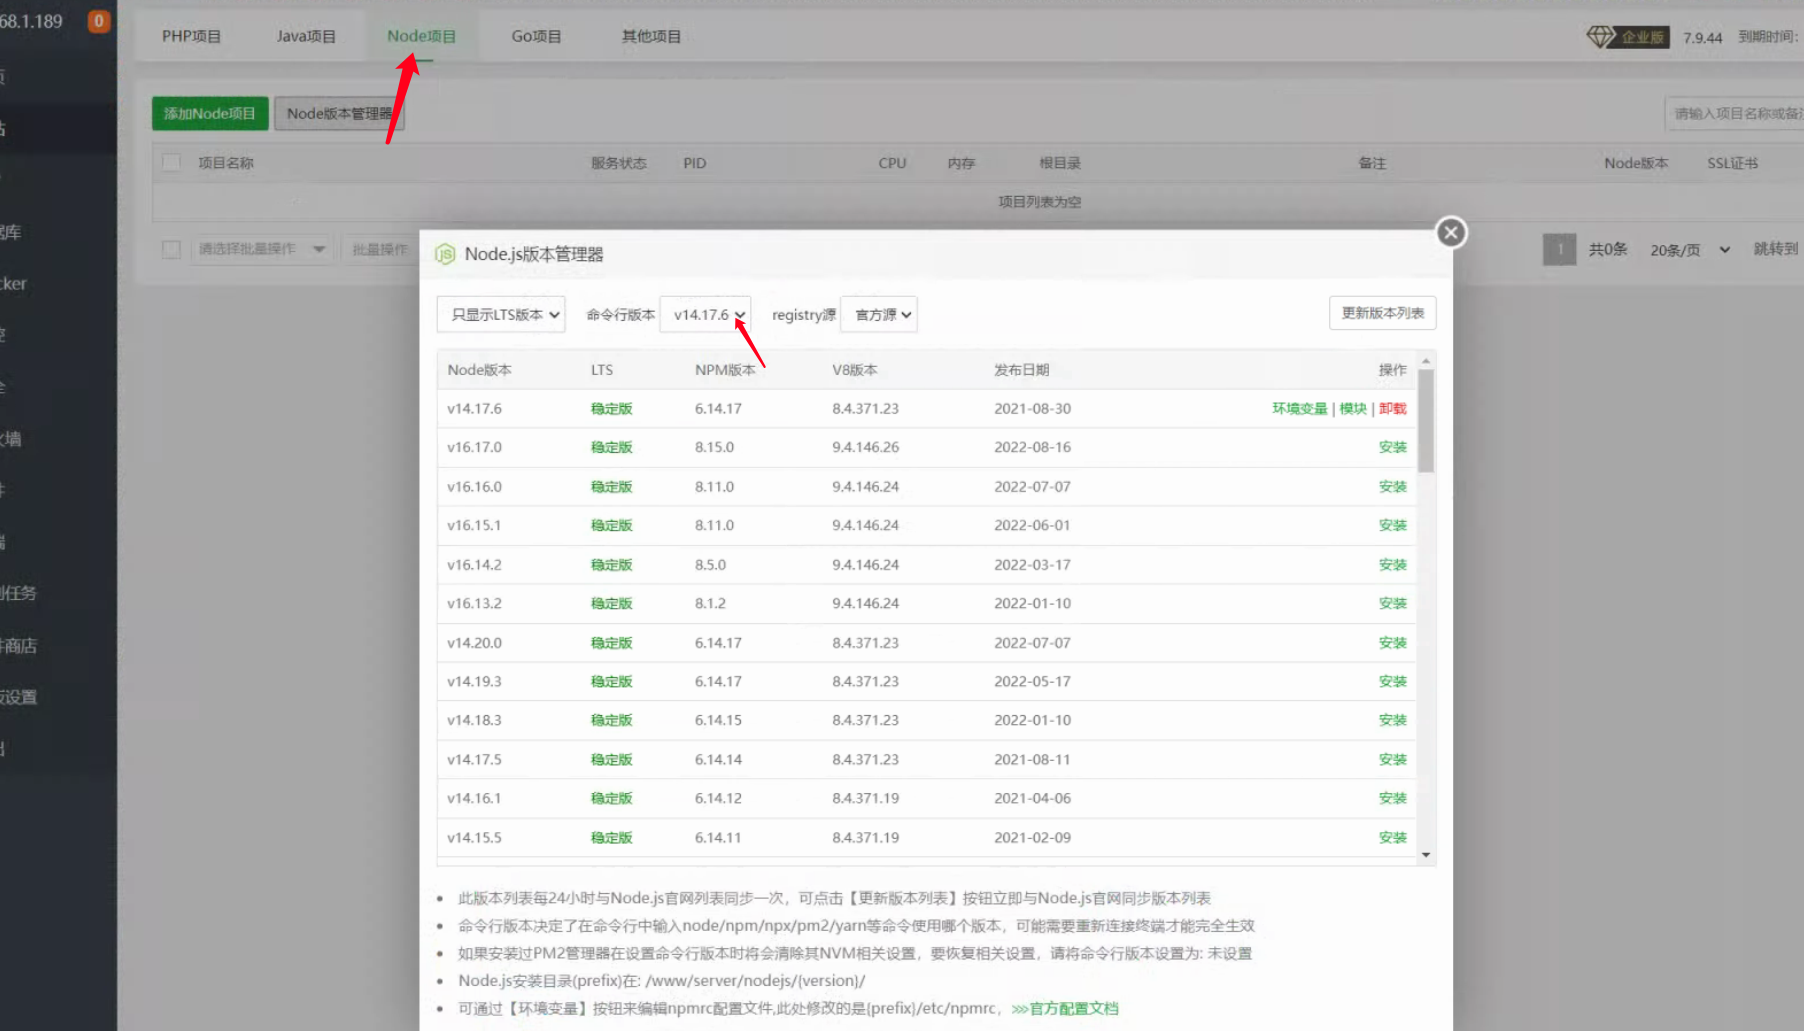The width and height of the screenshot is (1804, 1031).
Task: Close the Node.js version manager dialog
Action: click(x=1451, y=233)
